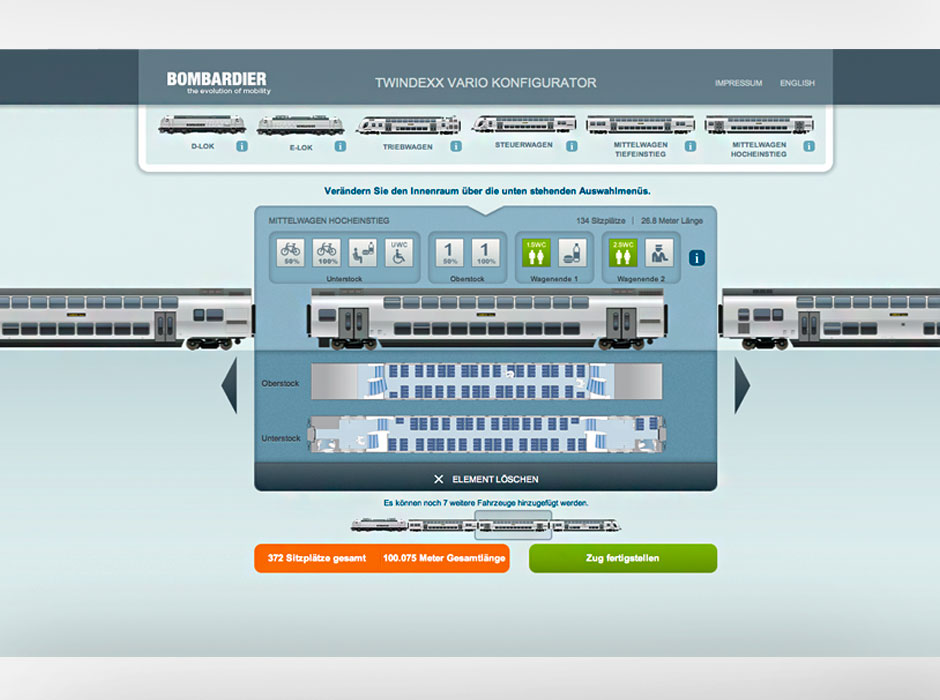
Task: Toggle the UWC wheelchair toilet option
Action: tap(399, 252)
